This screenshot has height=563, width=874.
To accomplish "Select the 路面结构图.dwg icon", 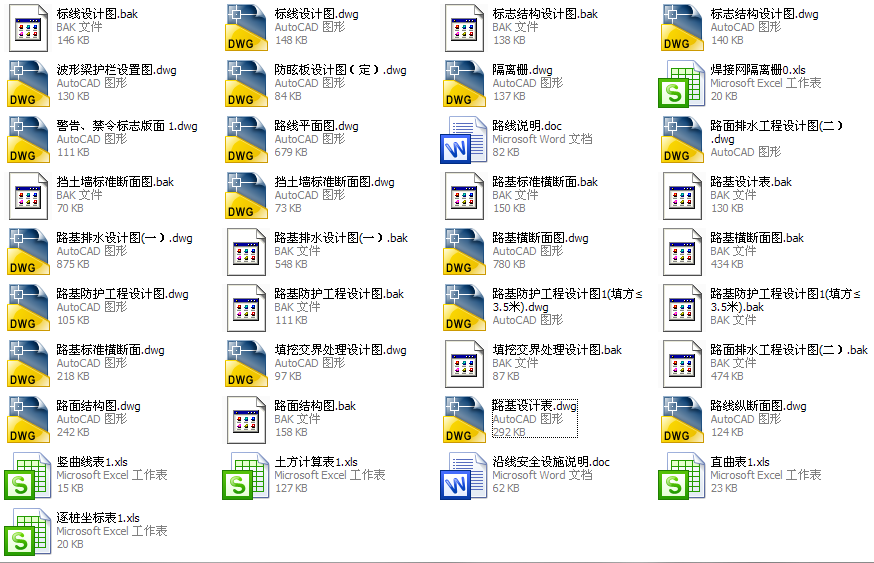I will [28, 420].
